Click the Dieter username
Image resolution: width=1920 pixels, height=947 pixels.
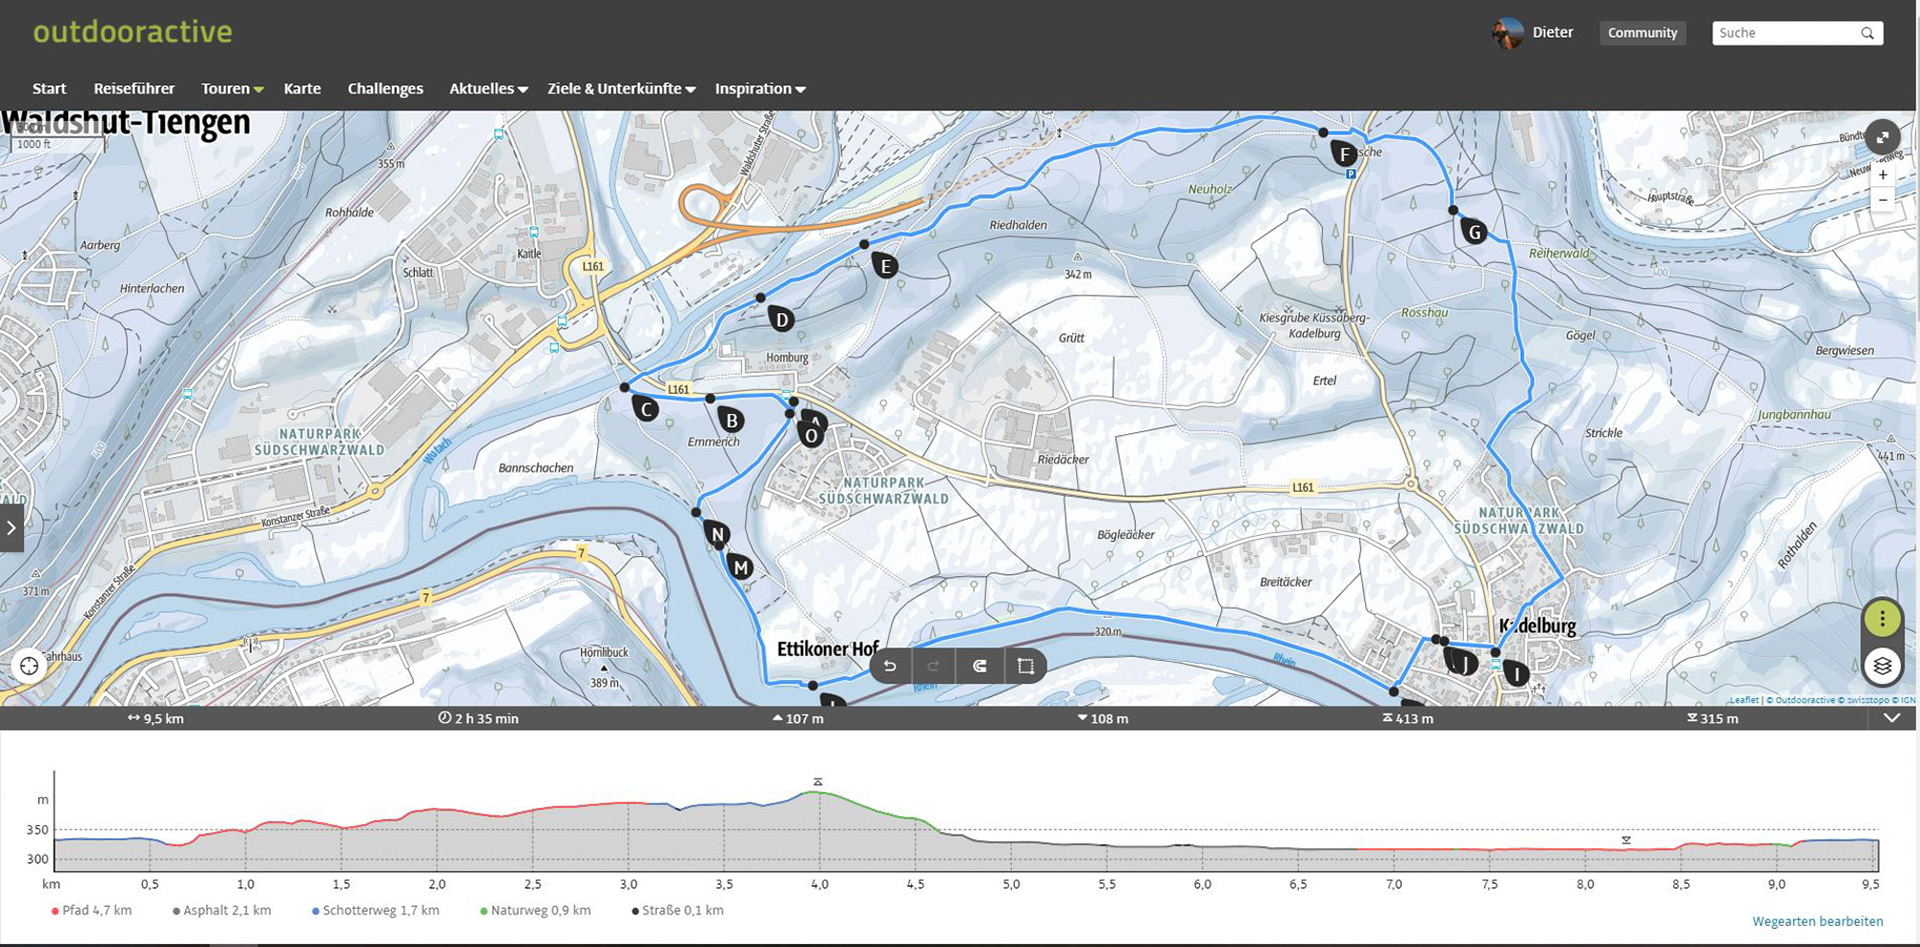pyautogui.click(x=1552, y=33)
